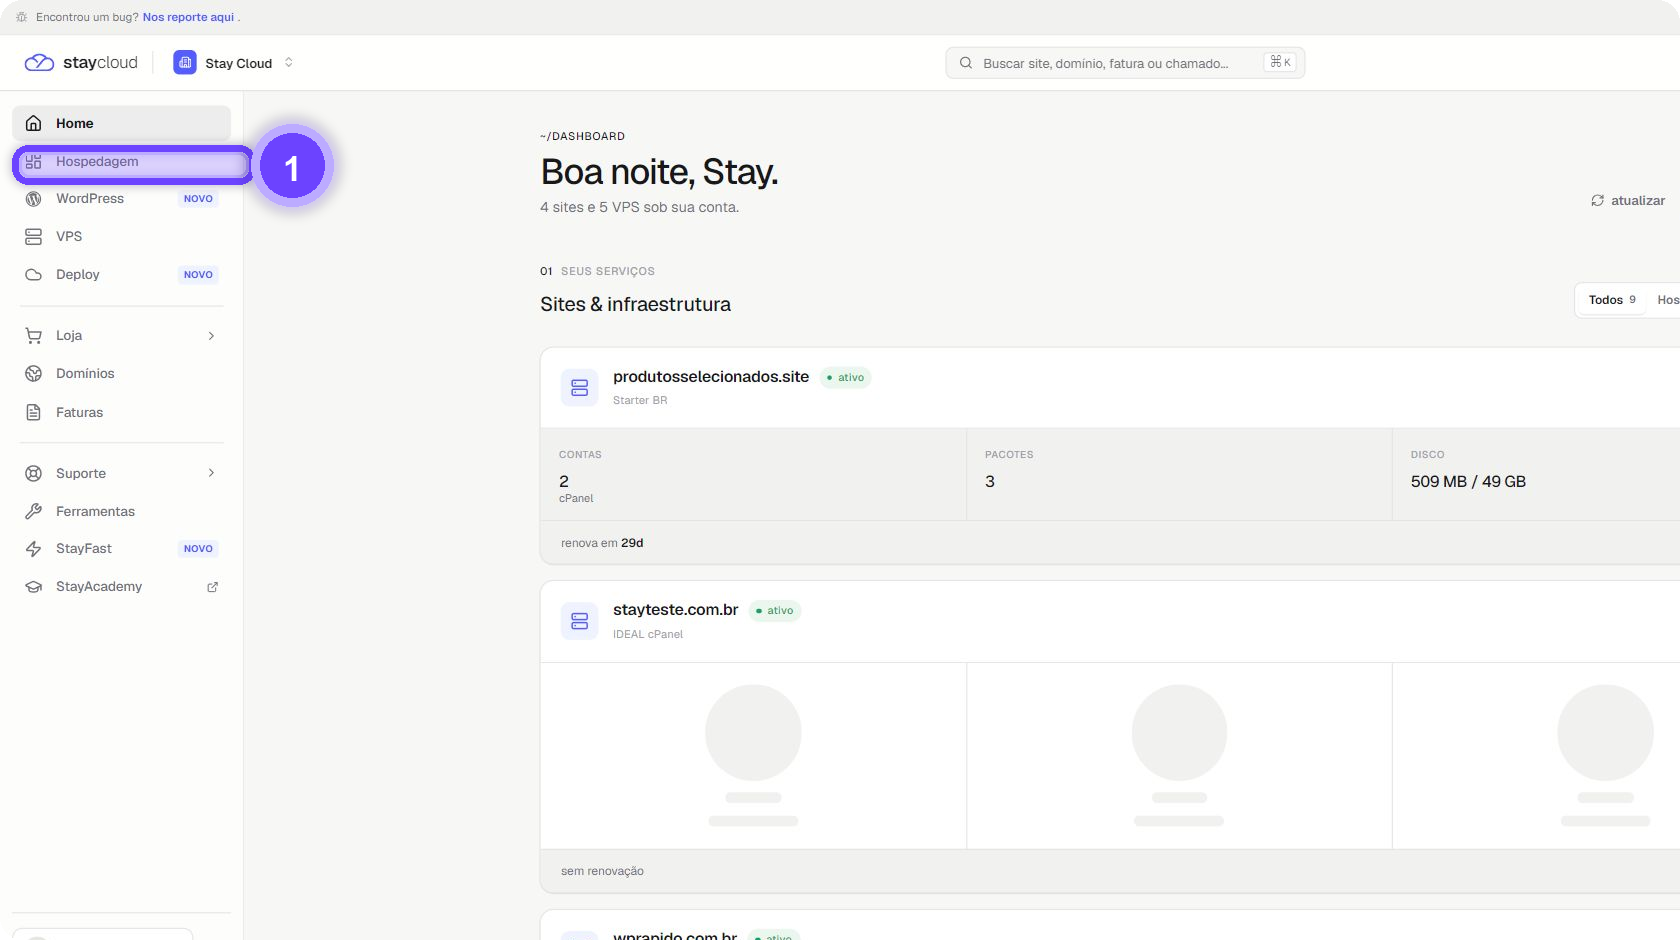Screen dimensions: 1680x940
Task: Open VPS section in sidebar
Action: (121, 236)
